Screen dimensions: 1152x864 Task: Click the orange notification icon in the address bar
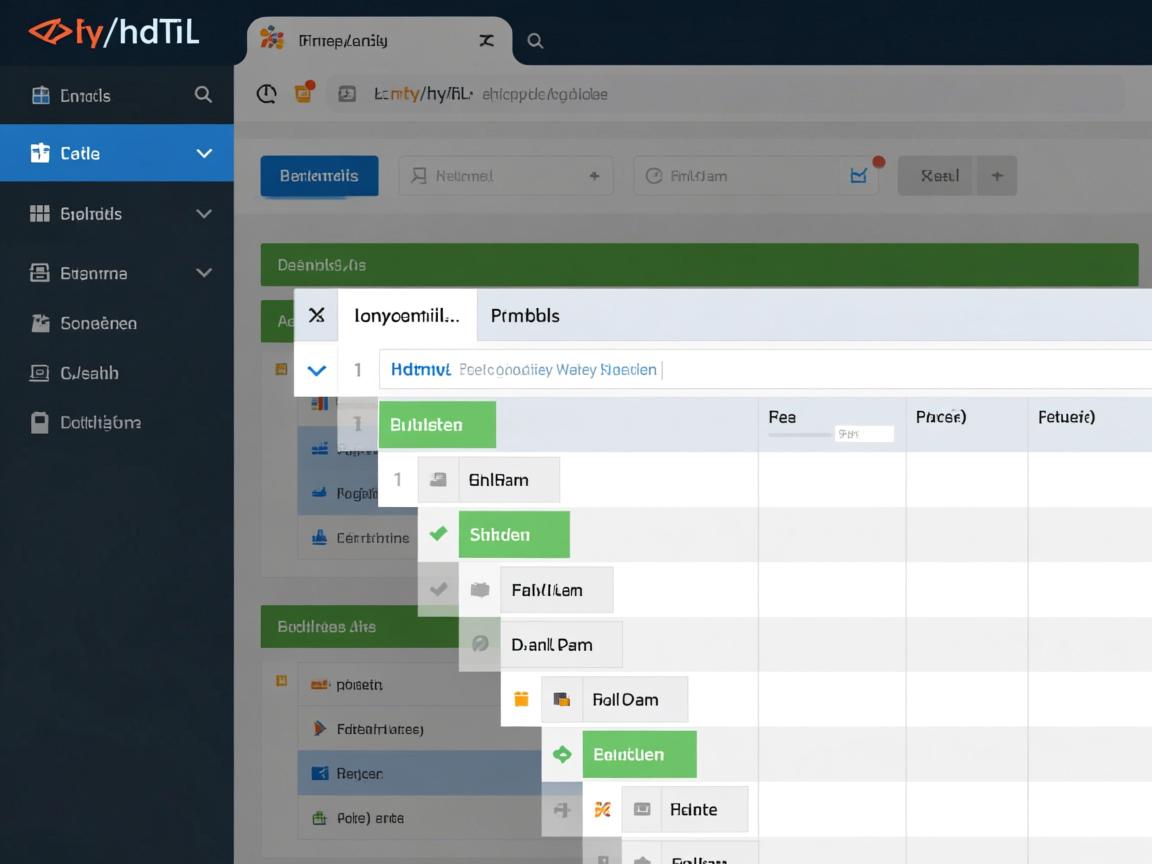pyautogui.click(x=303, y=93)
